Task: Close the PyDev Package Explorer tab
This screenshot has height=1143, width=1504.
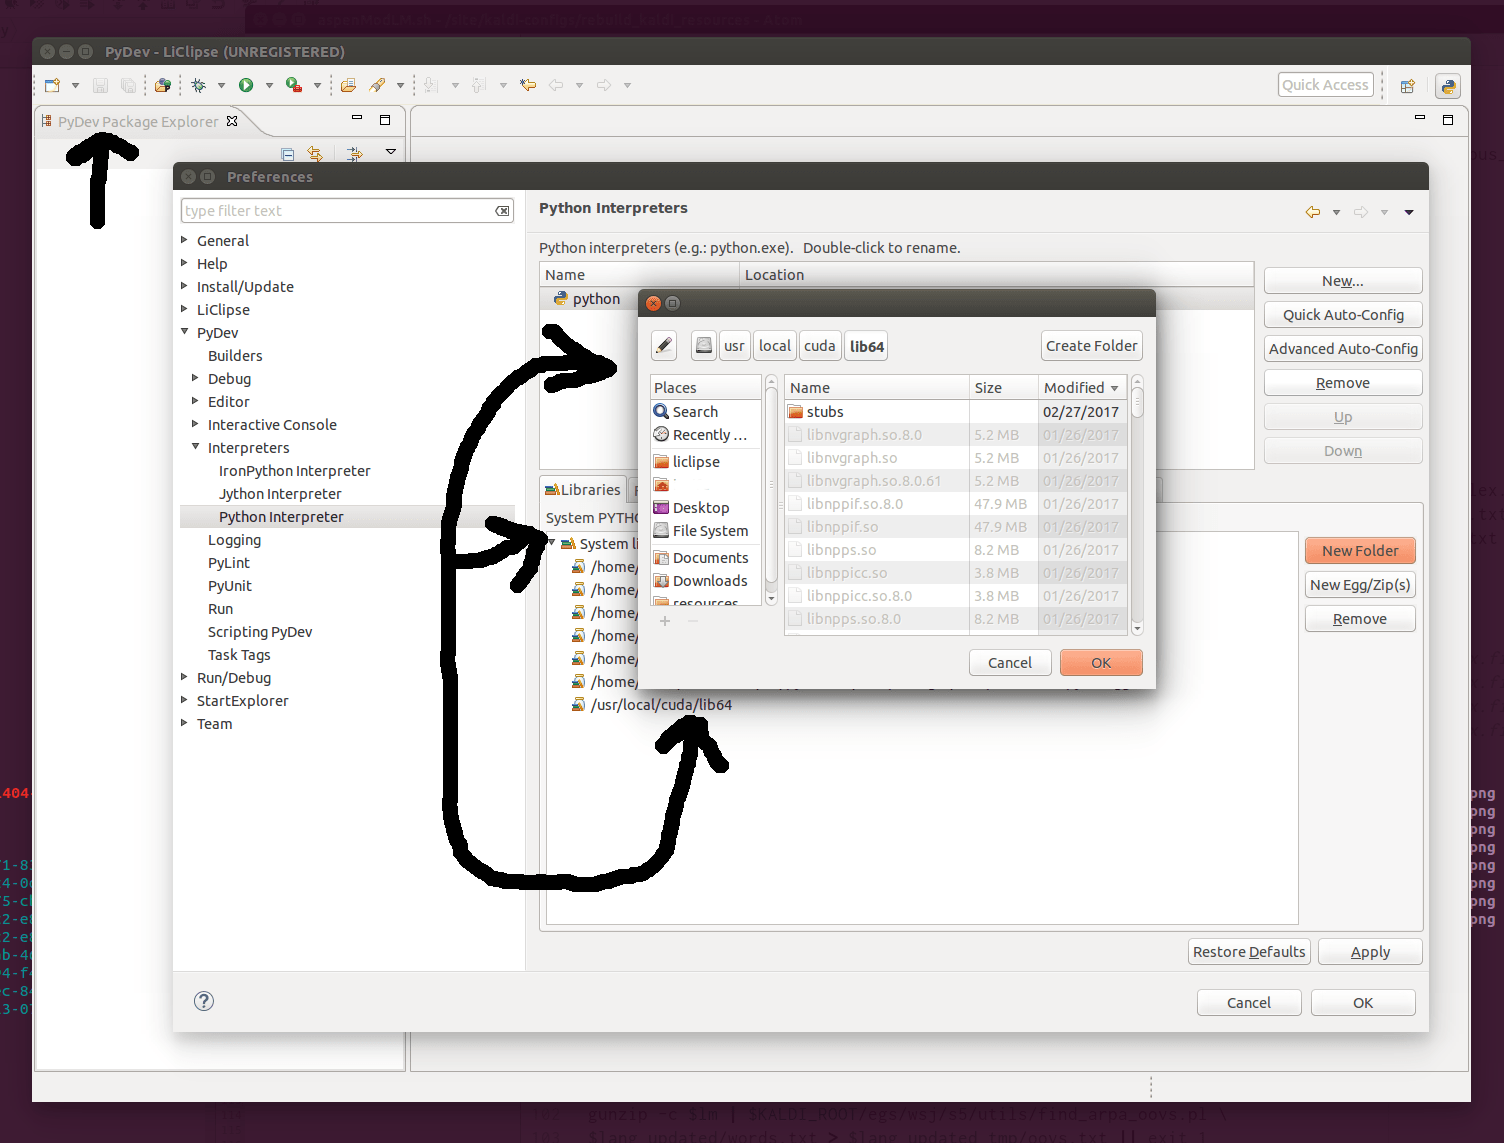Action: pyautogui.click(x=232, y=121)
